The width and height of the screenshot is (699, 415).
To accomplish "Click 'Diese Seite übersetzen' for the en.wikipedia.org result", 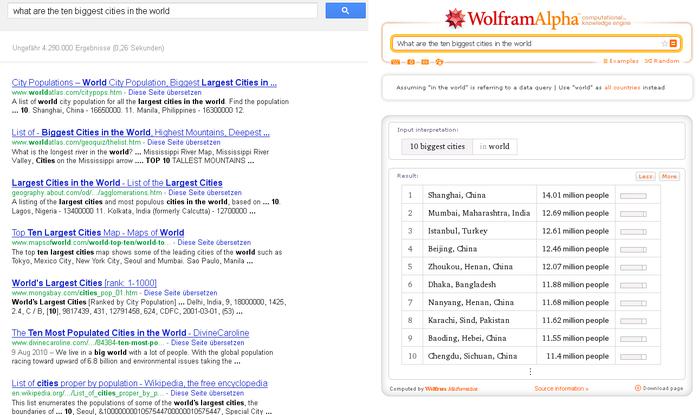I will (x=207, y=393).
